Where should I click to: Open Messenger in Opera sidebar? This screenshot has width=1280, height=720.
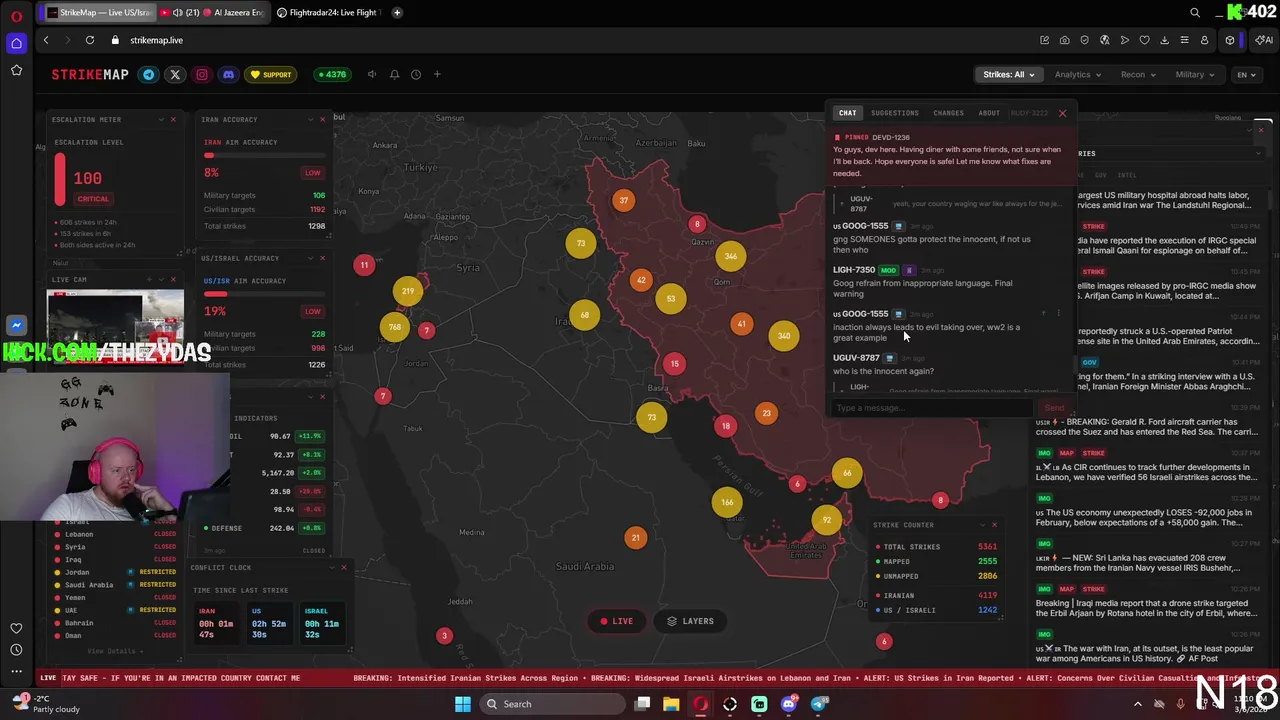click(16, 325)
